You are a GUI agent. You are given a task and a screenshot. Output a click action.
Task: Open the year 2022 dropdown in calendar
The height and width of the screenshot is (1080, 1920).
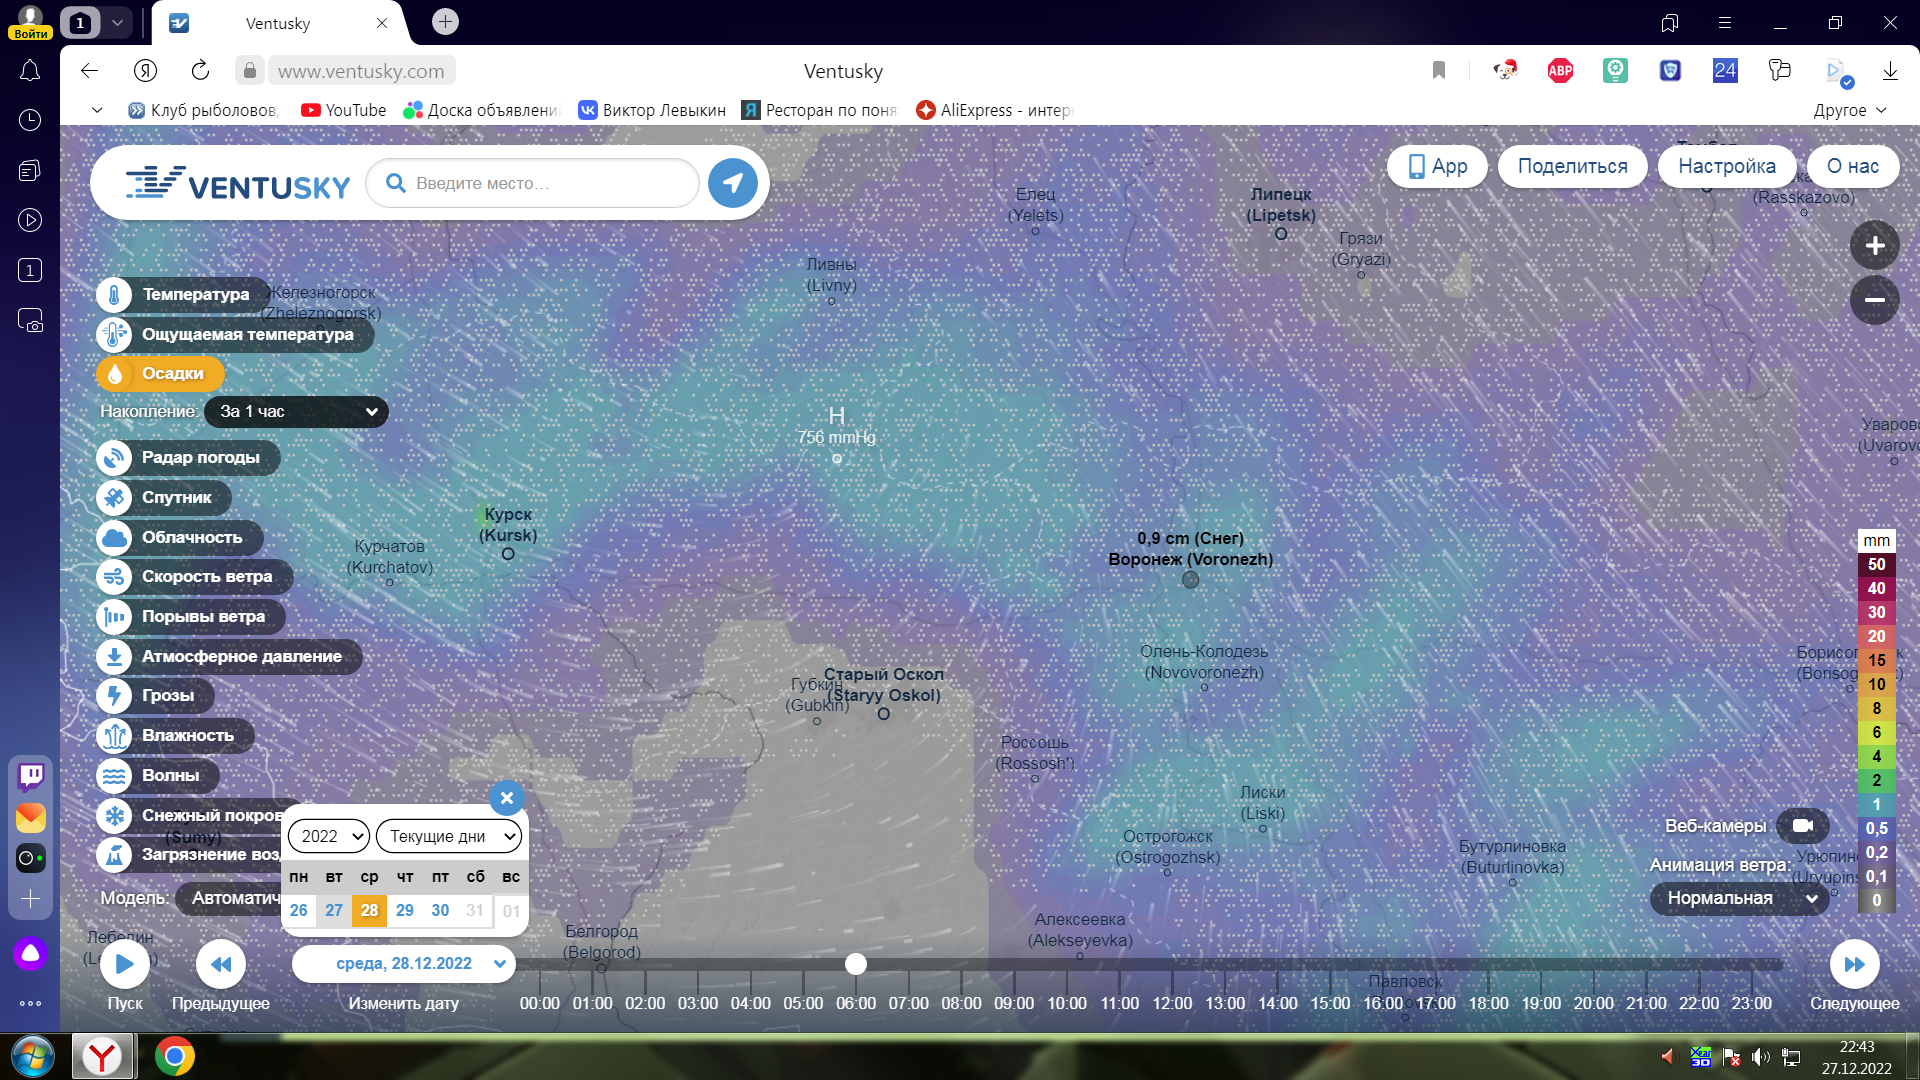pyautogui.click(x=329, y=836)
